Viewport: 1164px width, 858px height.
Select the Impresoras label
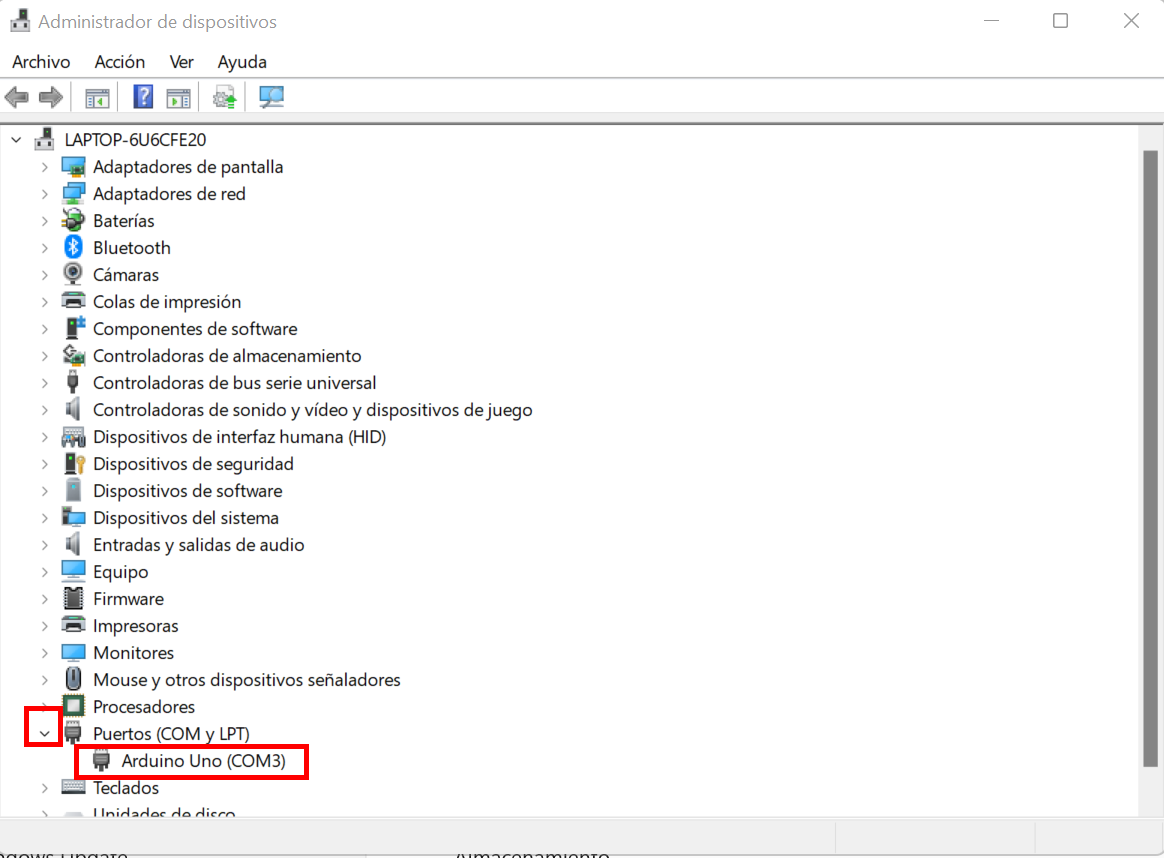pos(135,626)
